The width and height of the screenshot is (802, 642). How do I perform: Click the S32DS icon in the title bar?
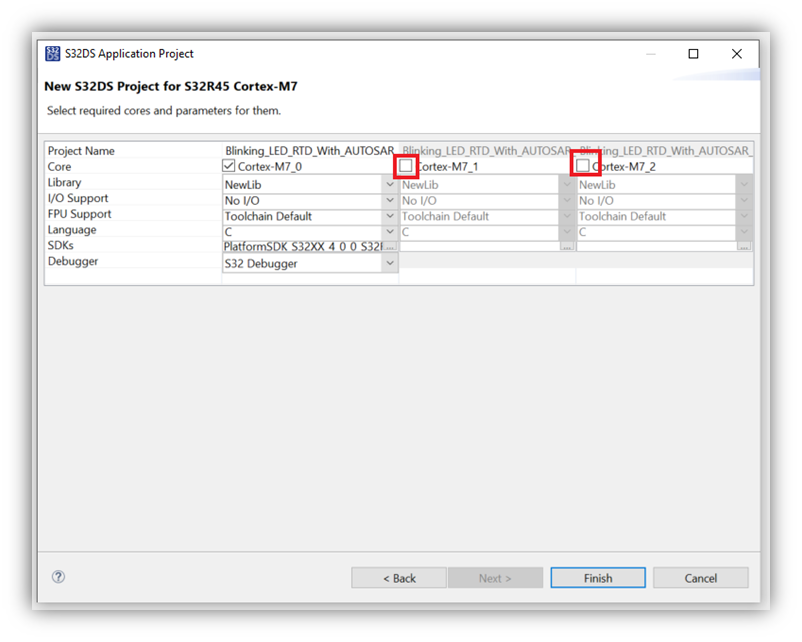tap(52, 54)
